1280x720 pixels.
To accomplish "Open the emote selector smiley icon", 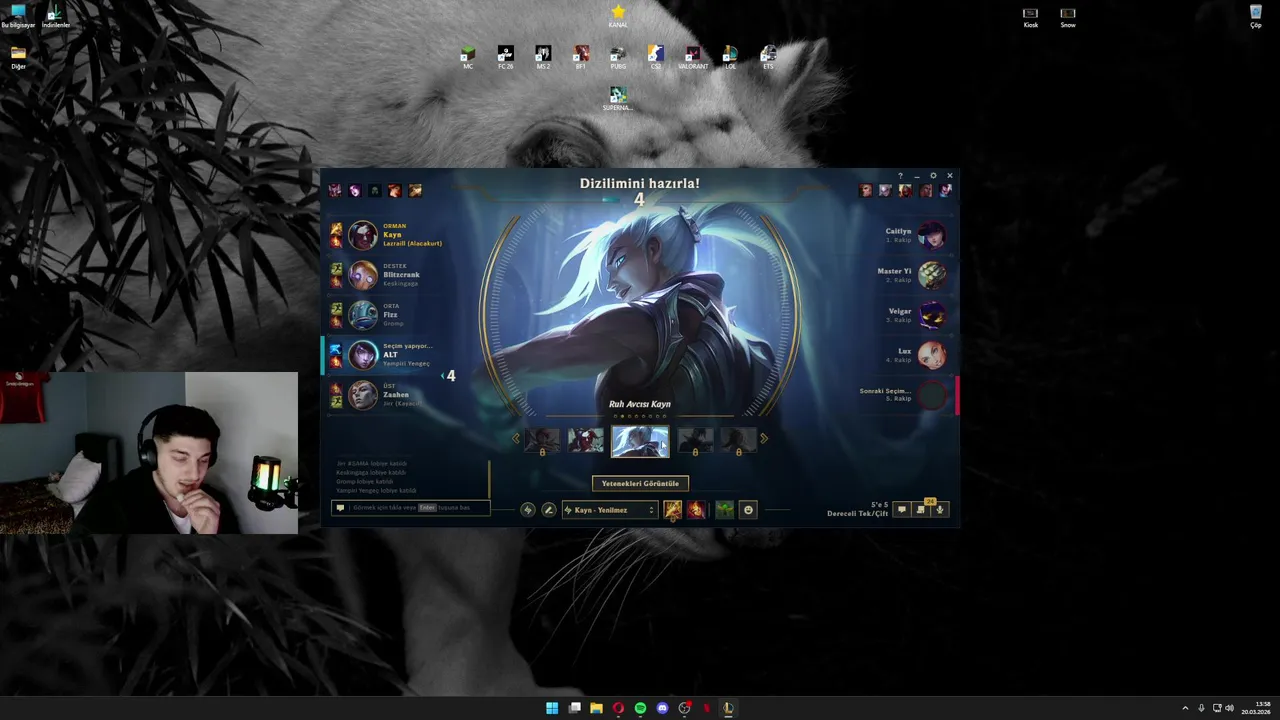I will point(748,510).
